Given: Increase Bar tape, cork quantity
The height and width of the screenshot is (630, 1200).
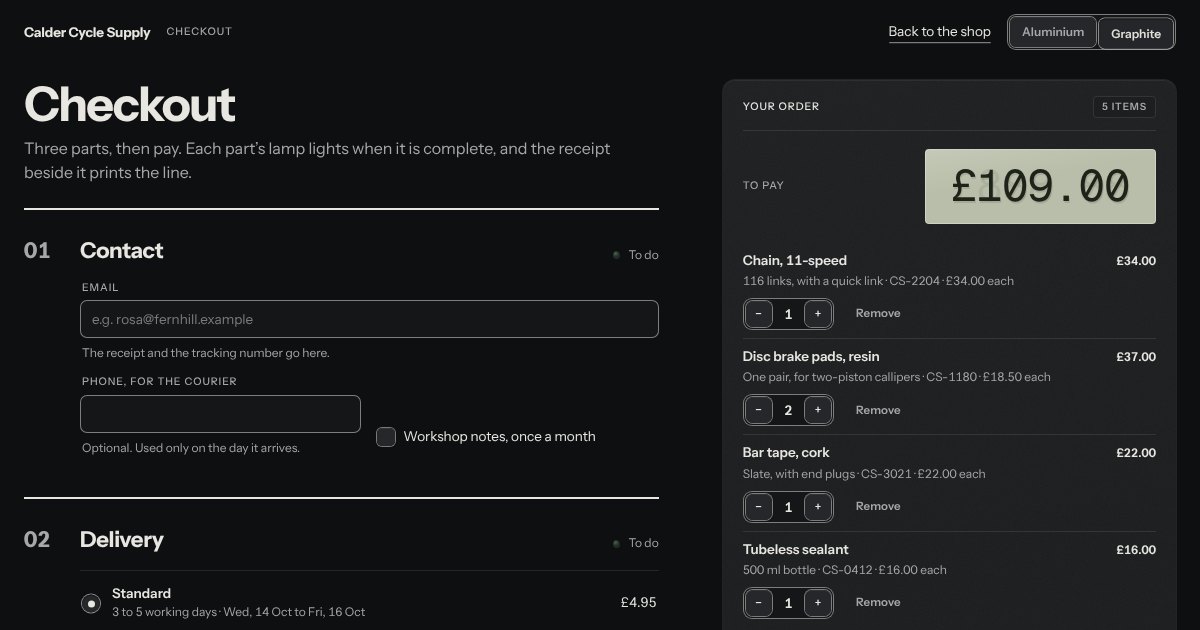Looking at the screenshot, I should (818, 507).
